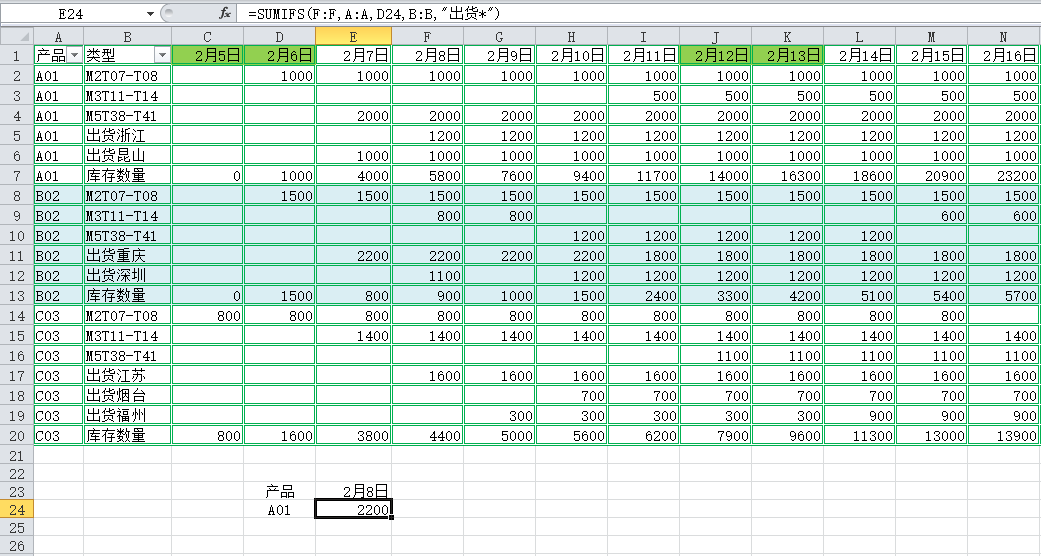Viewport: 1041px width, 556px height.
Task: Click the Name Box showing E24
Action: pos(72,13)
